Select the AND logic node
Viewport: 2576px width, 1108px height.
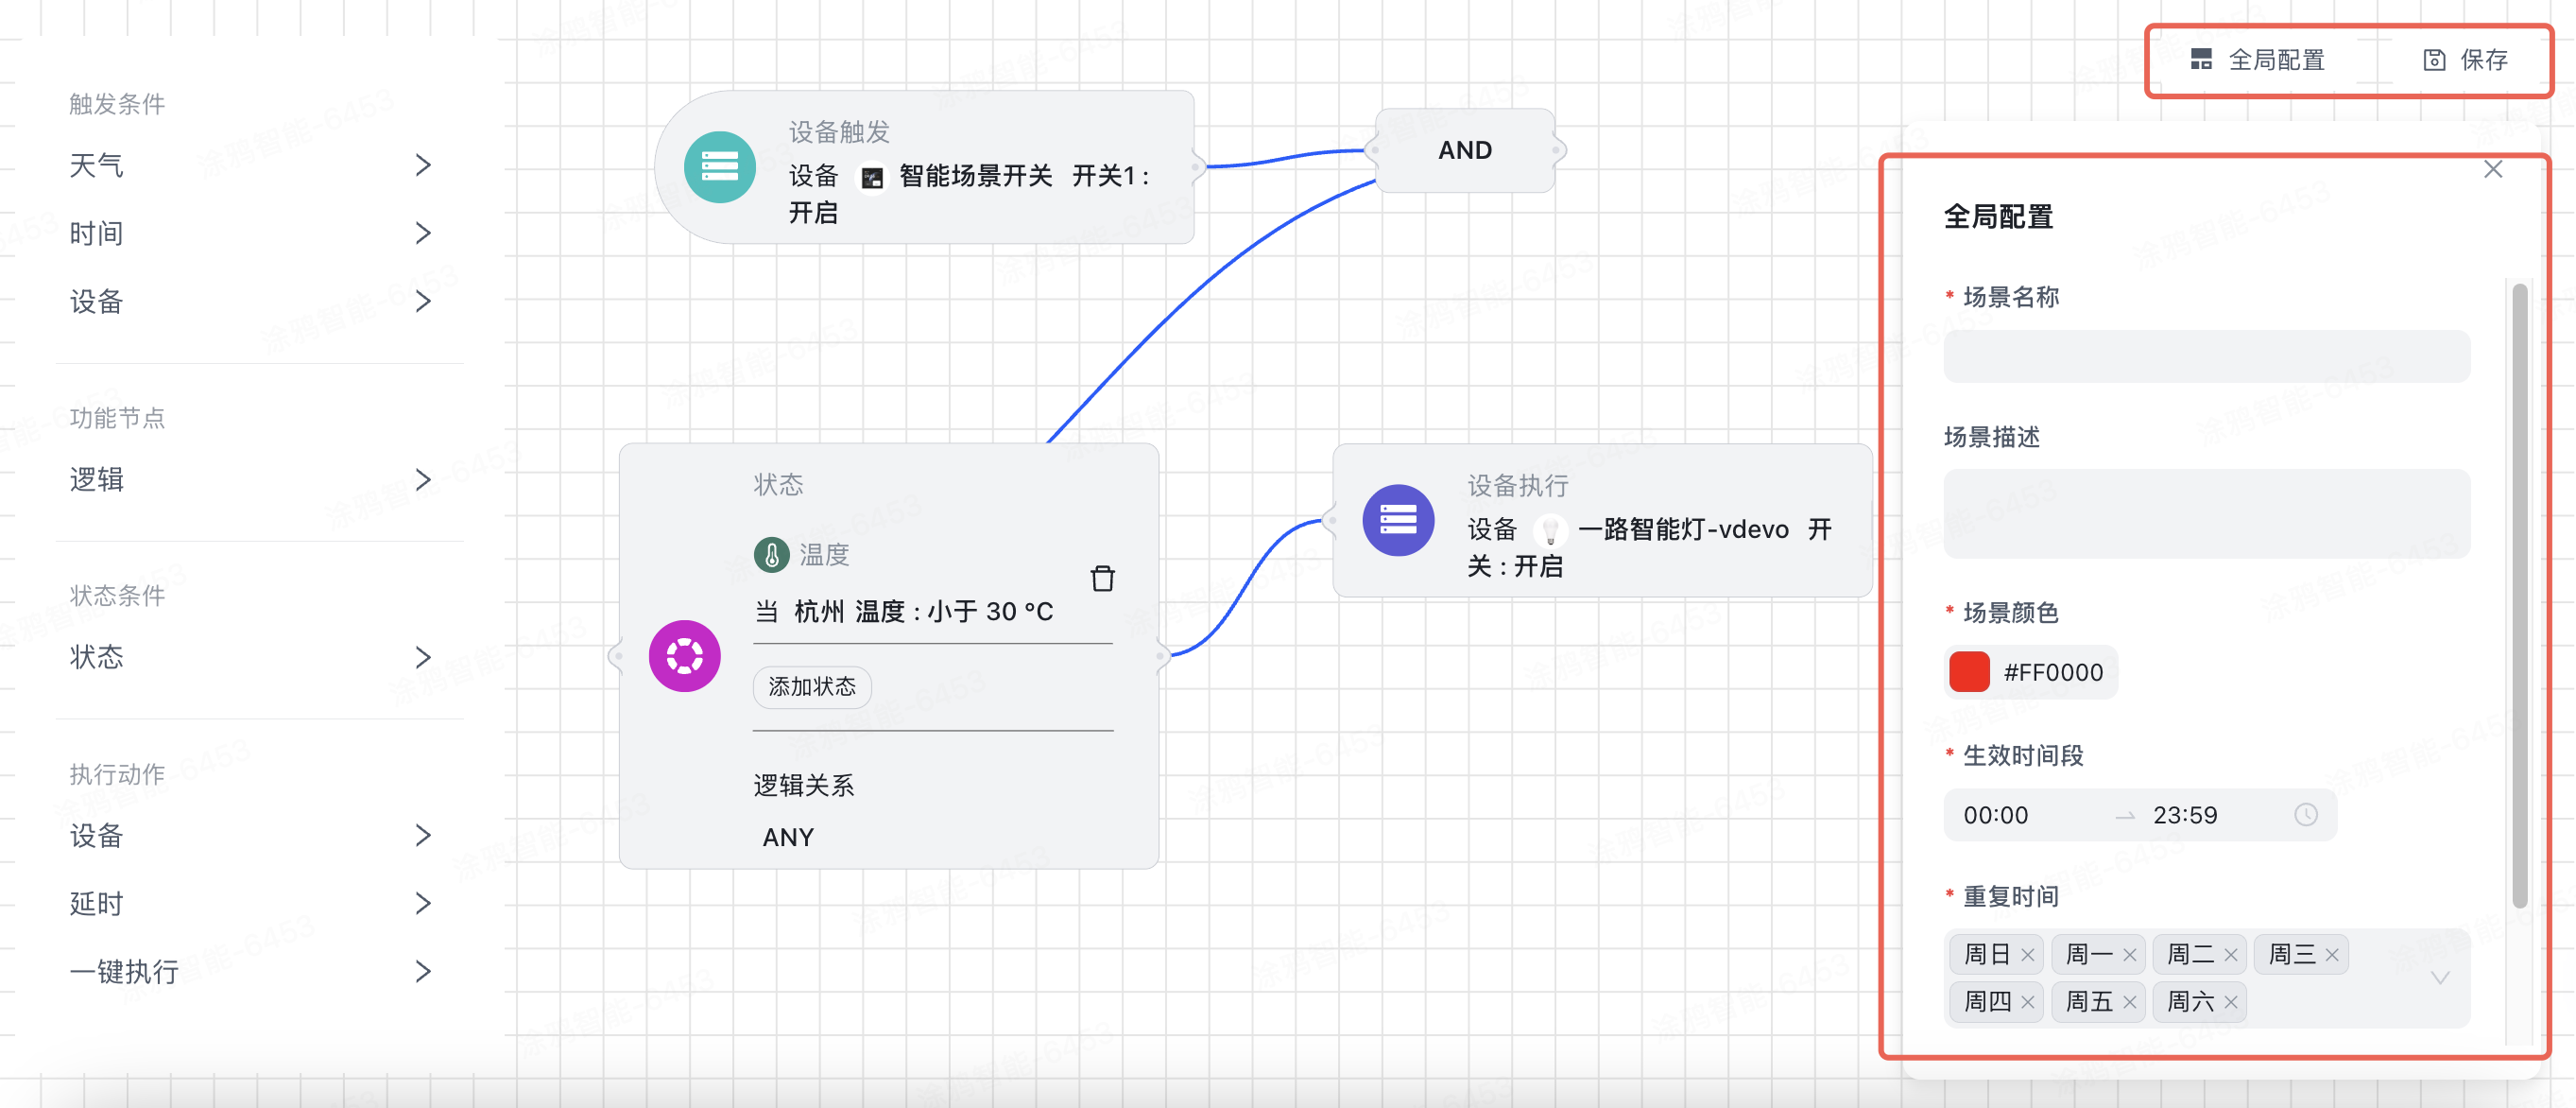(x=1465, y=150)
